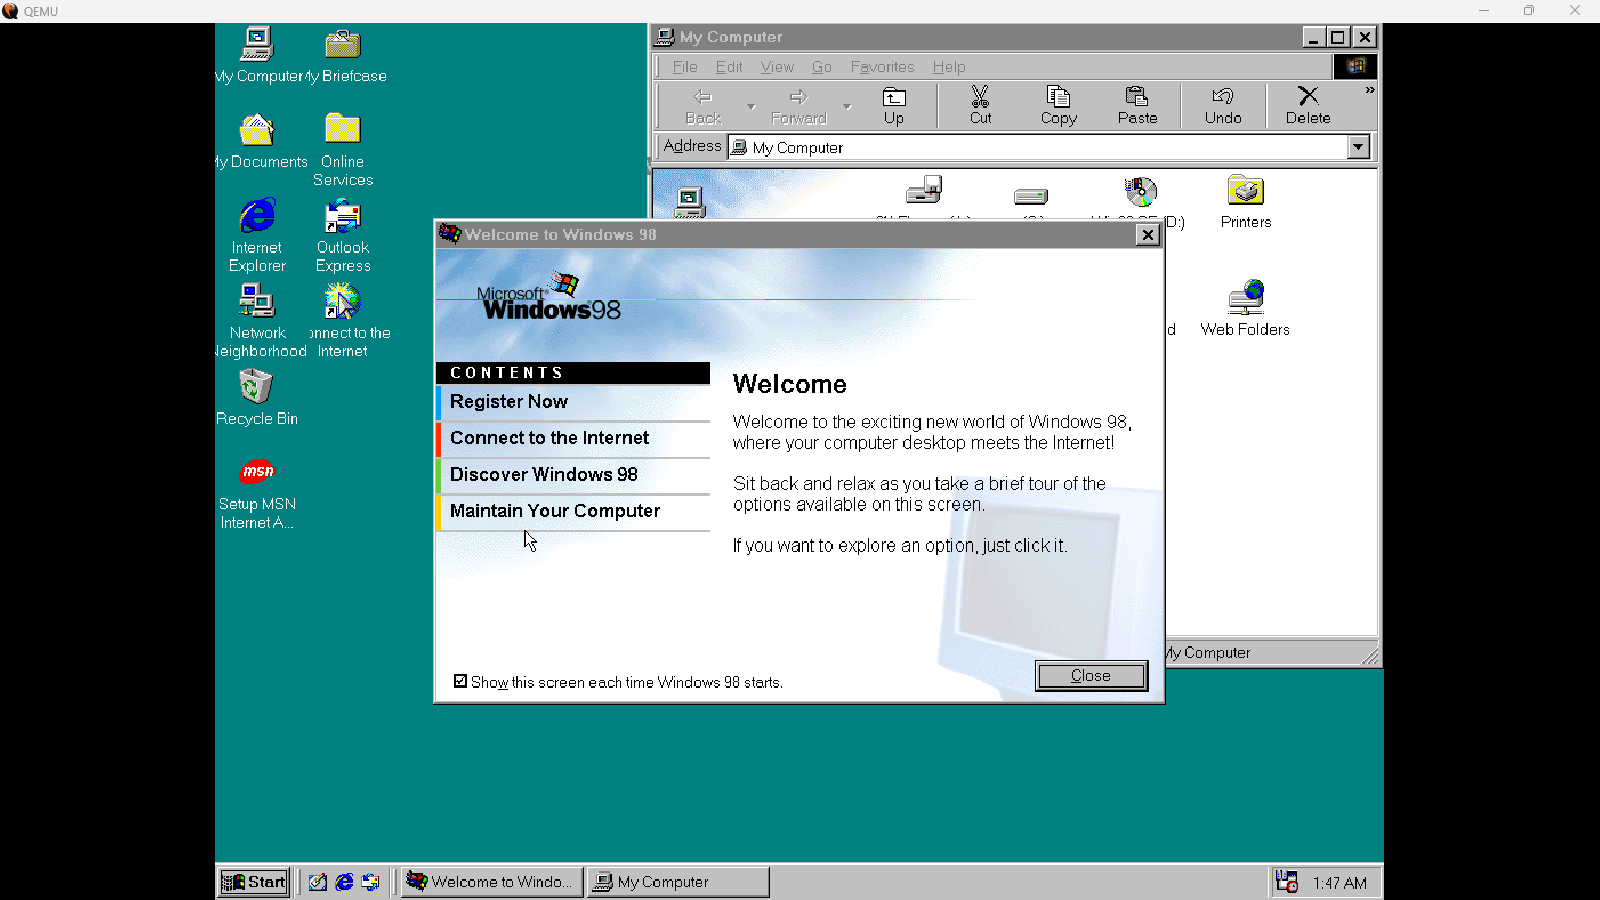1600x900 pixels.
Task: Use the Paste icon in My Computer
Action: [1137, 105]
